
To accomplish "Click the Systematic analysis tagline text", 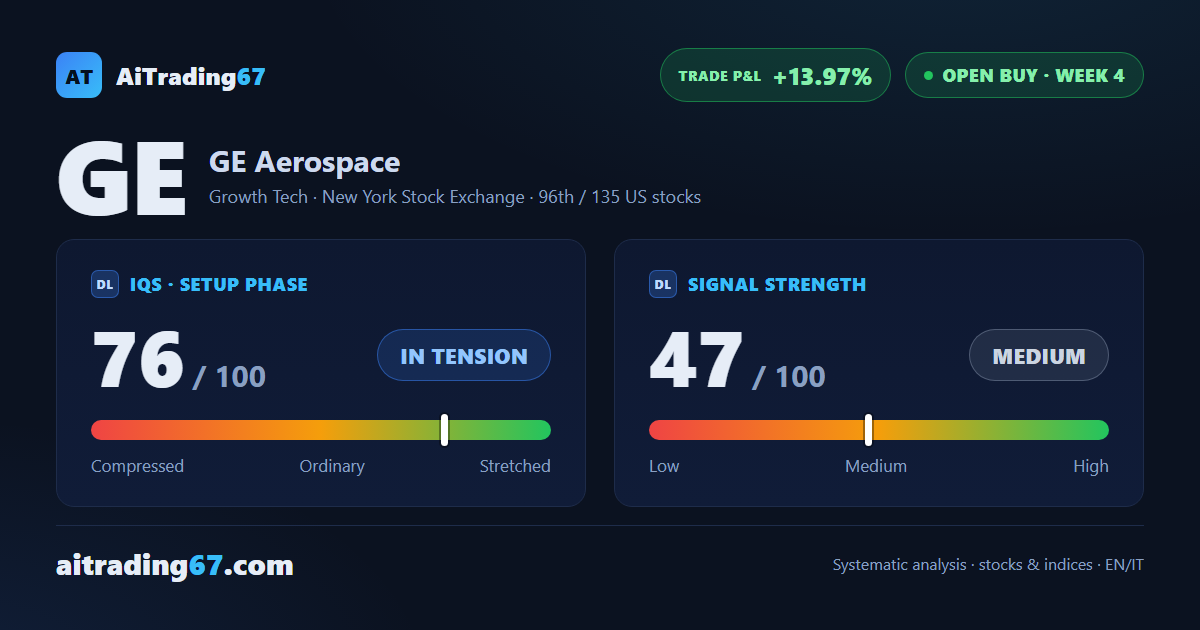I will [x=988, y=565].
